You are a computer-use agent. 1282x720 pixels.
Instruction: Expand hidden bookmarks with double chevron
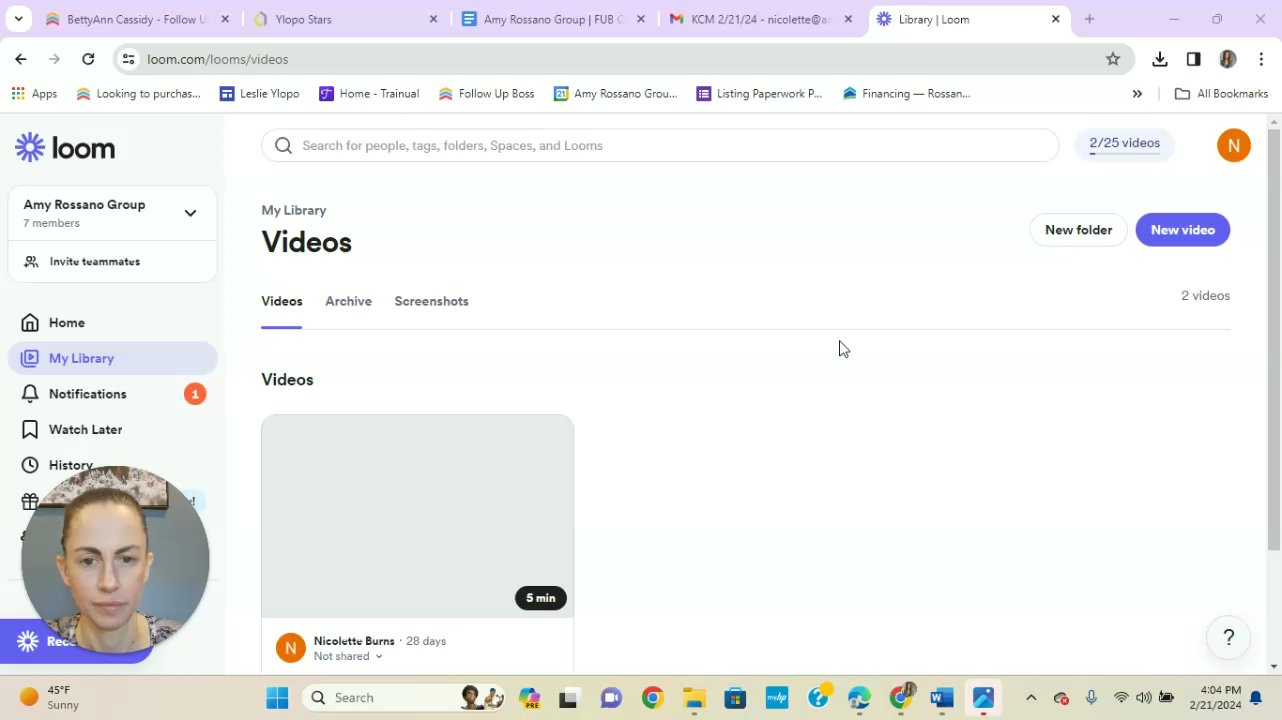pyautogui.click(x=1137, y=93)
